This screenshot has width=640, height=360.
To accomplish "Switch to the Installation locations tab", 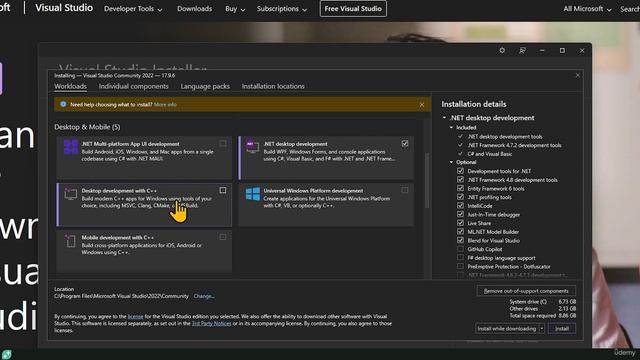I will pos(273,86).
